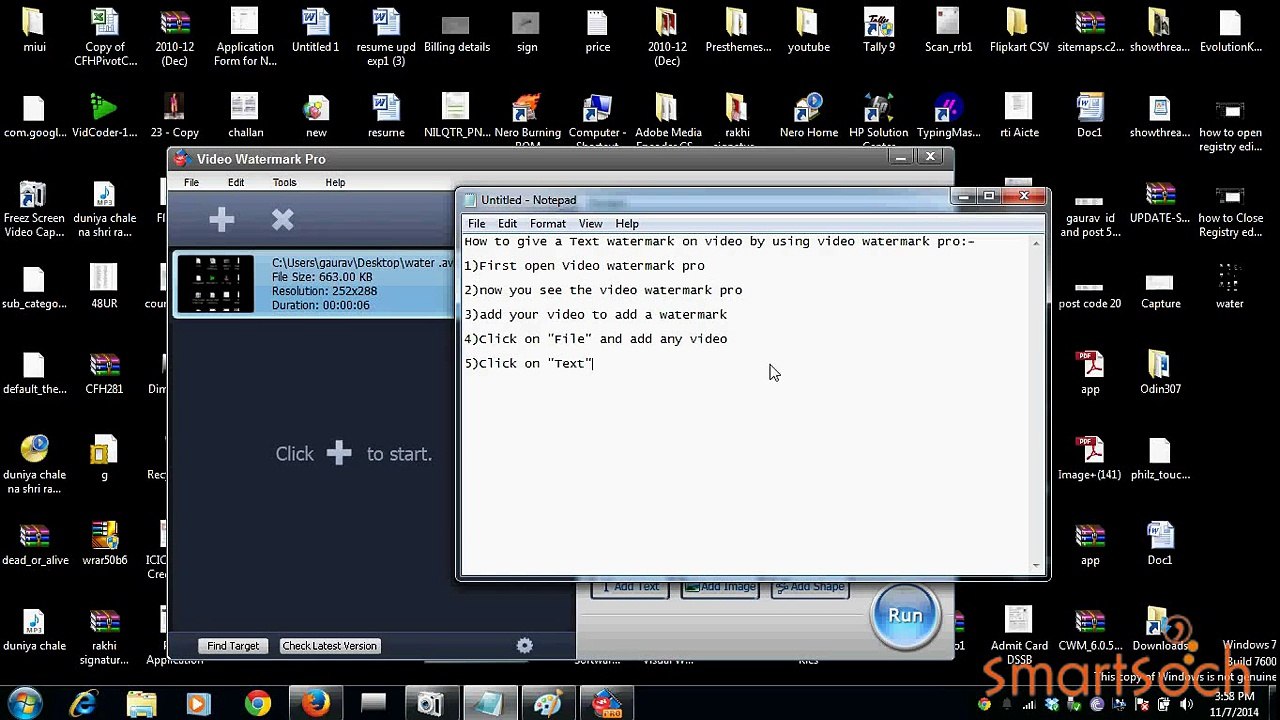The width and height of the screenshot is (1280, 720).
Task: Select the miui desktop icon
Action: 34,32
